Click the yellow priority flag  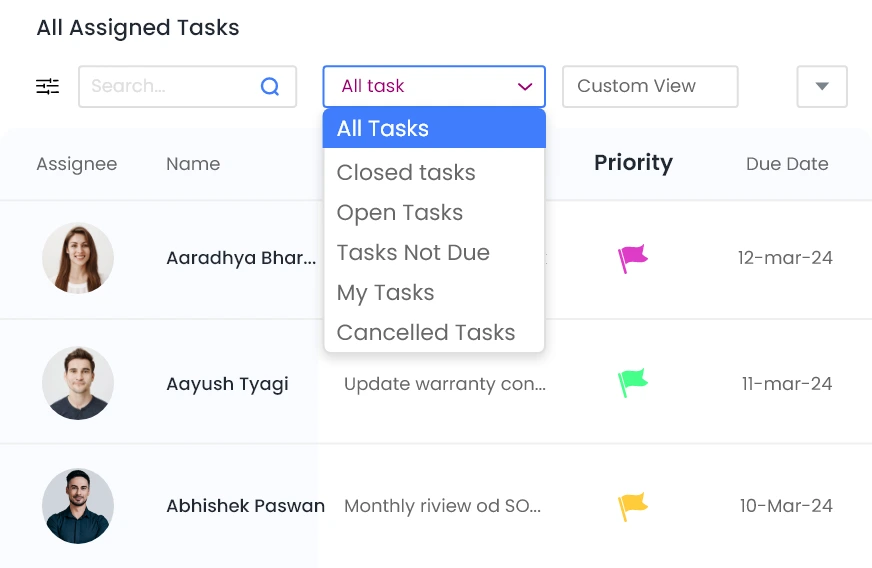[632, 507]
